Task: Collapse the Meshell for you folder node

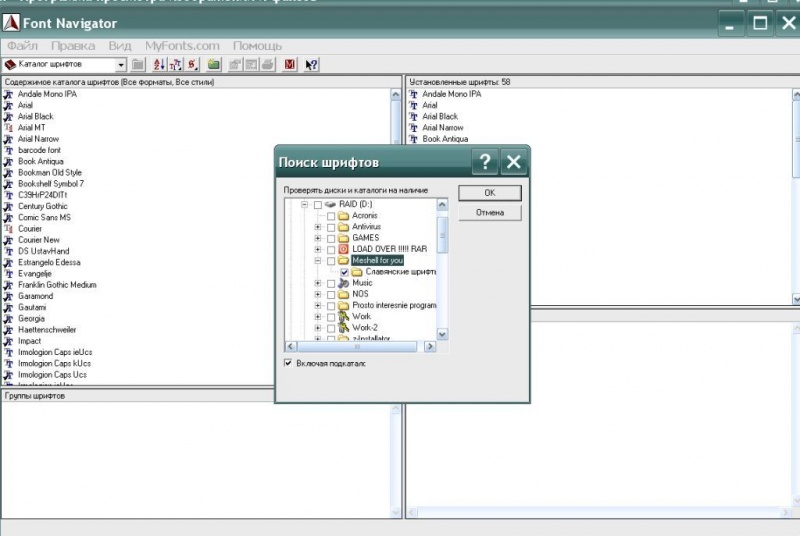Action: (x=318, y=261)
